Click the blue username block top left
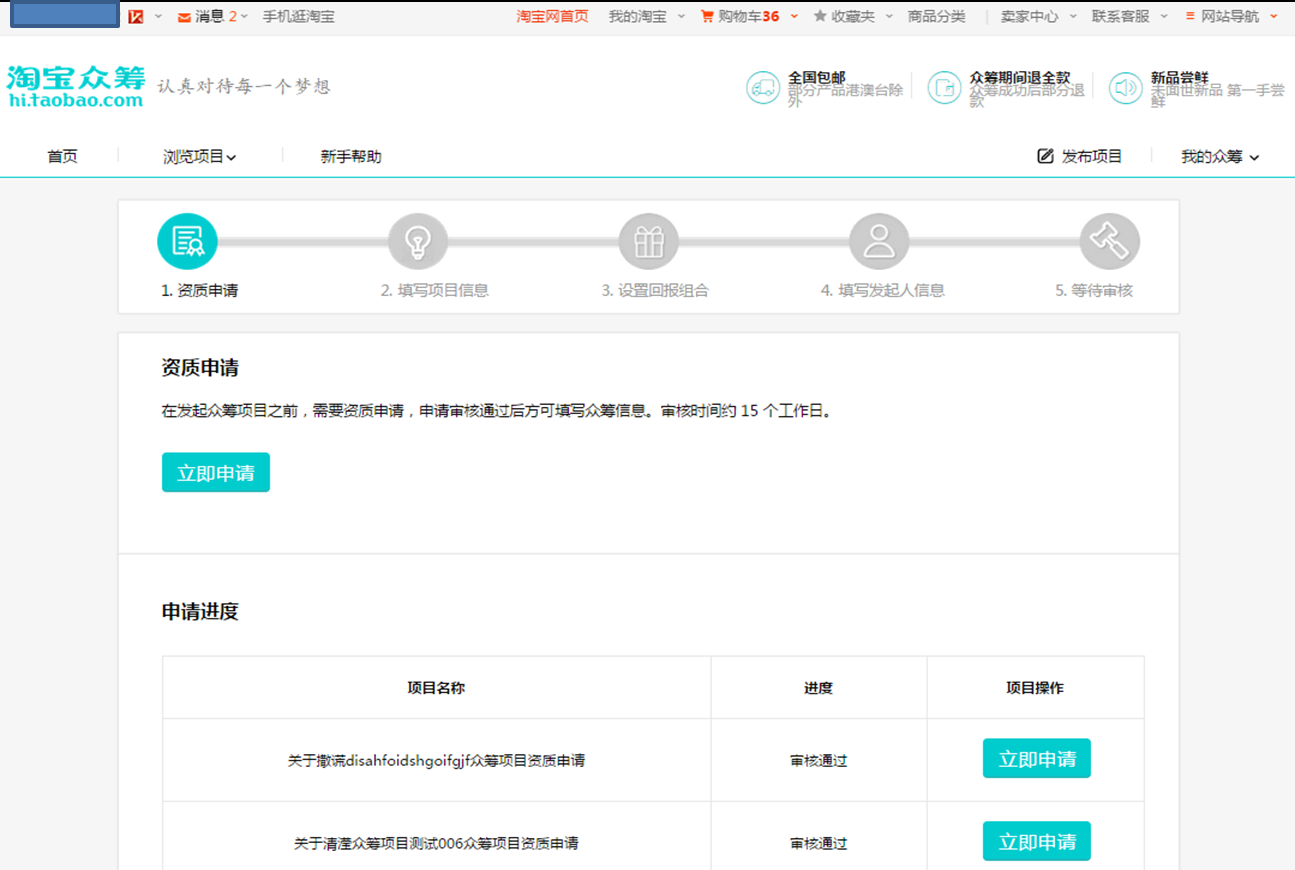1295x870 pixels. [x=65, y=15]
